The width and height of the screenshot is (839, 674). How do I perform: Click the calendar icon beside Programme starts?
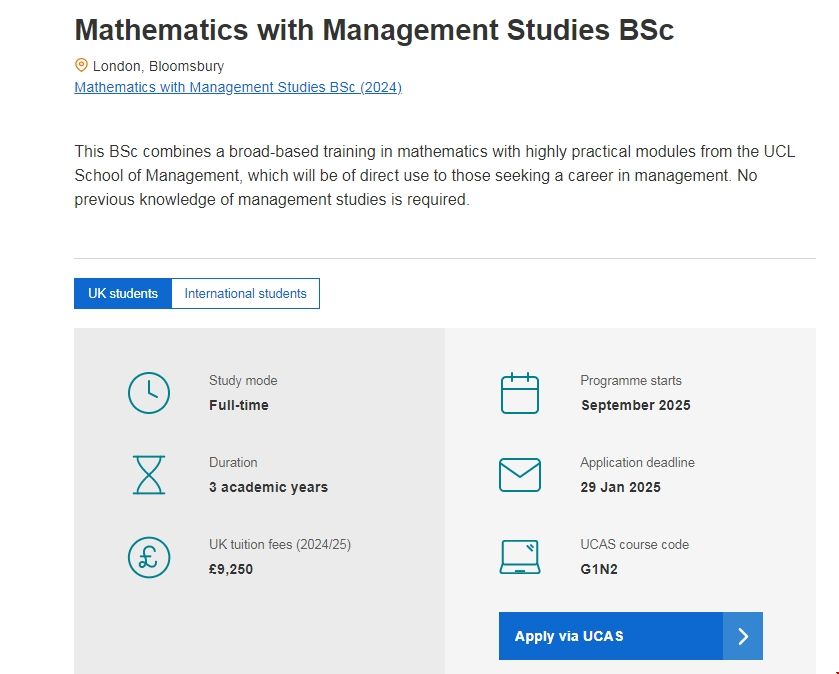point(519,393)
